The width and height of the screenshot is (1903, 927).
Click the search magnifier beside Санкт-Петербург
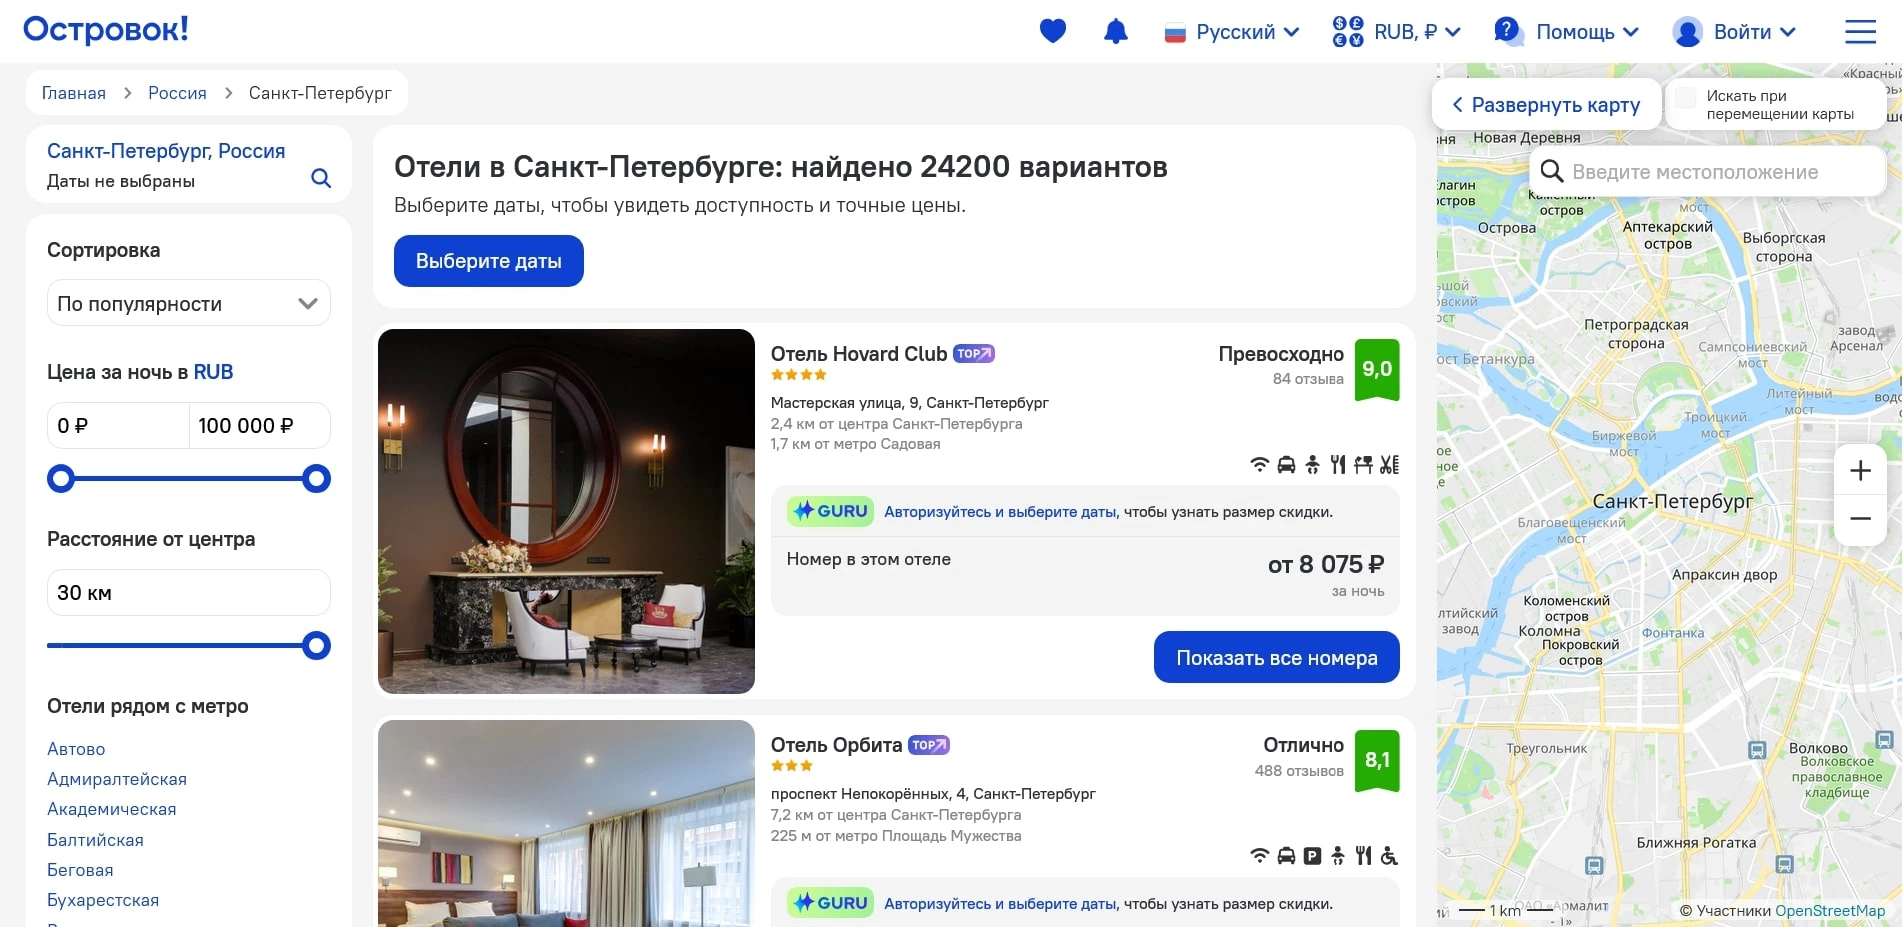pos(320,178)
